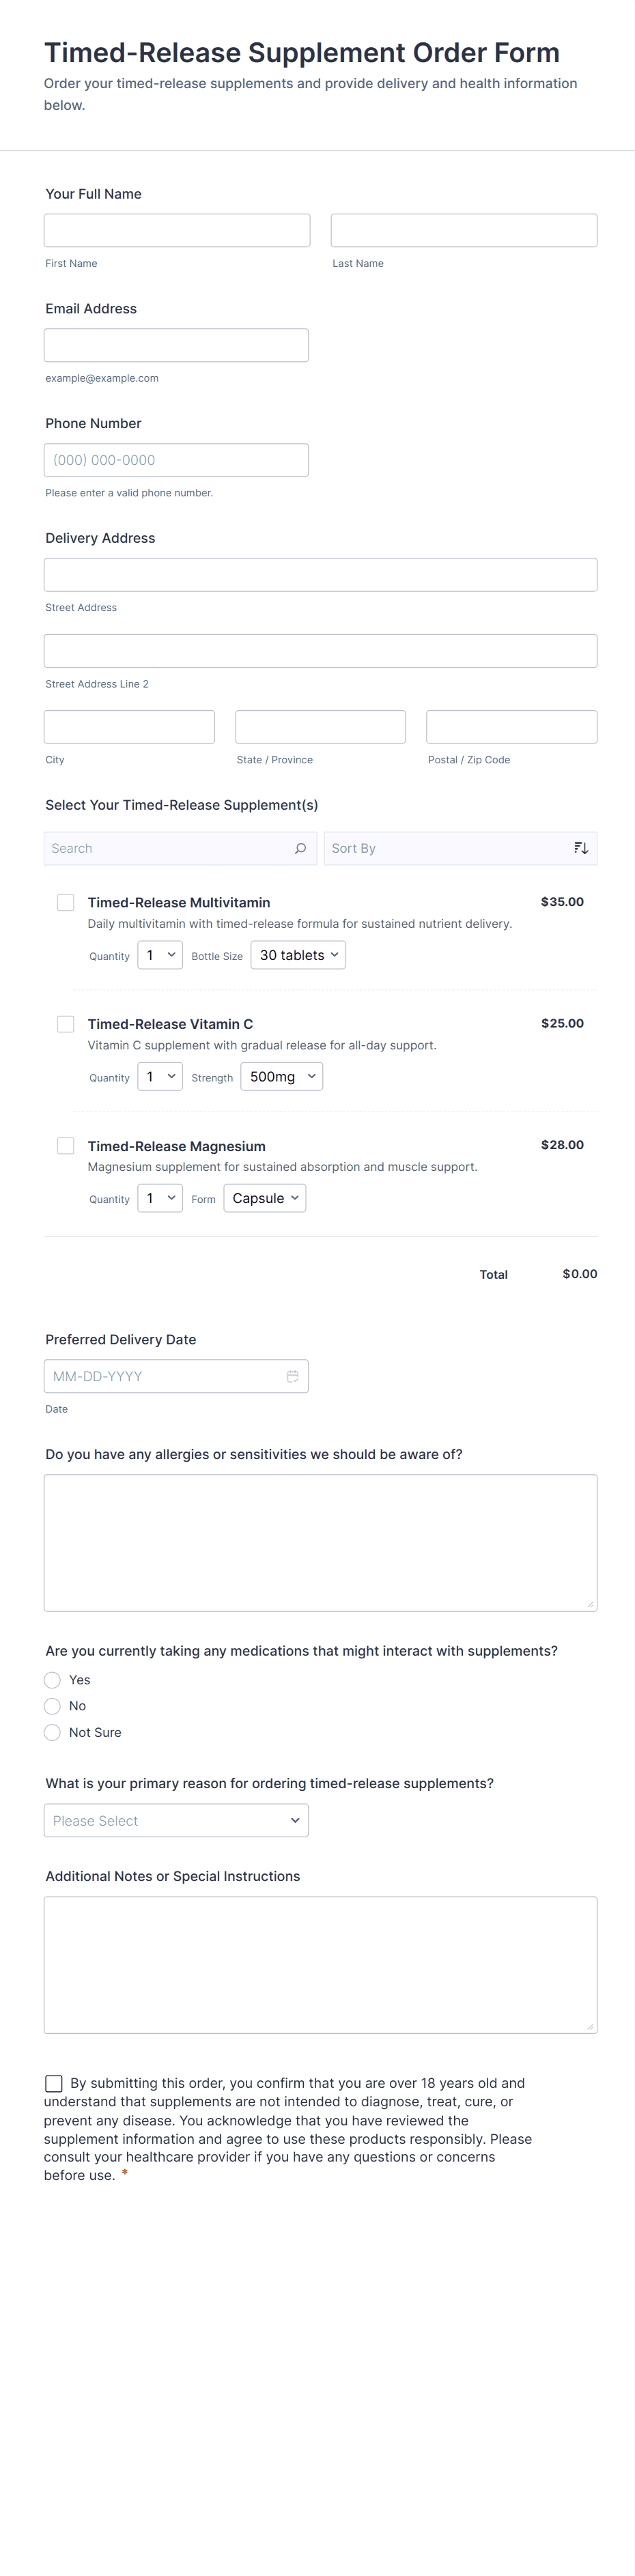Screen dimensions: 635x2576
Task: Click the First Name input field
Action: pos(177,230)
